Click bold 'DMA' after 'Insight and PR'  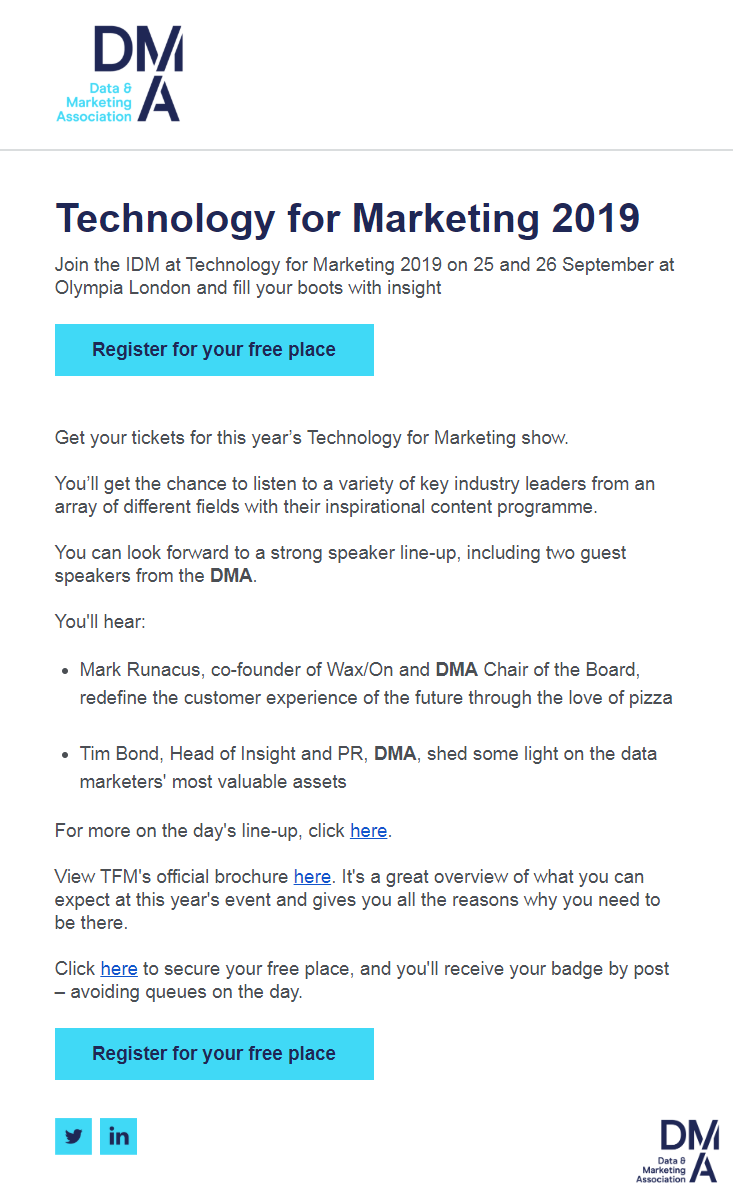[395, 754]
